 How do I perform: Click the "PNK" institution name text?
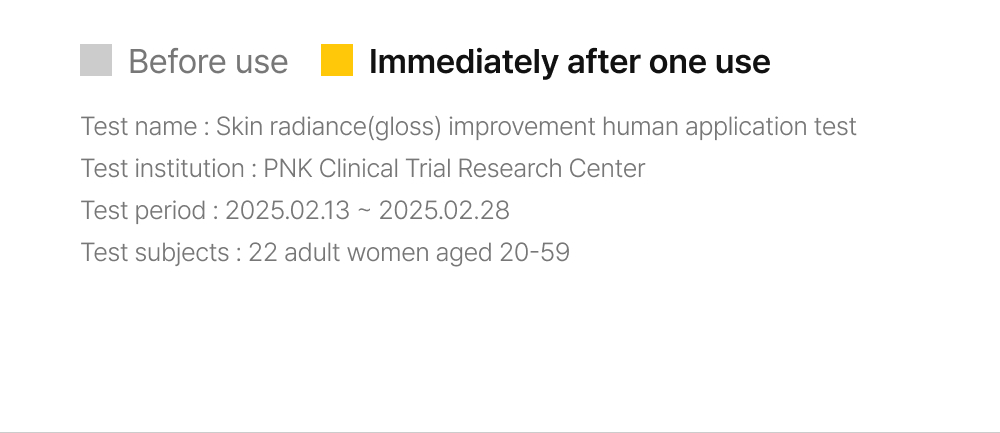288,169
